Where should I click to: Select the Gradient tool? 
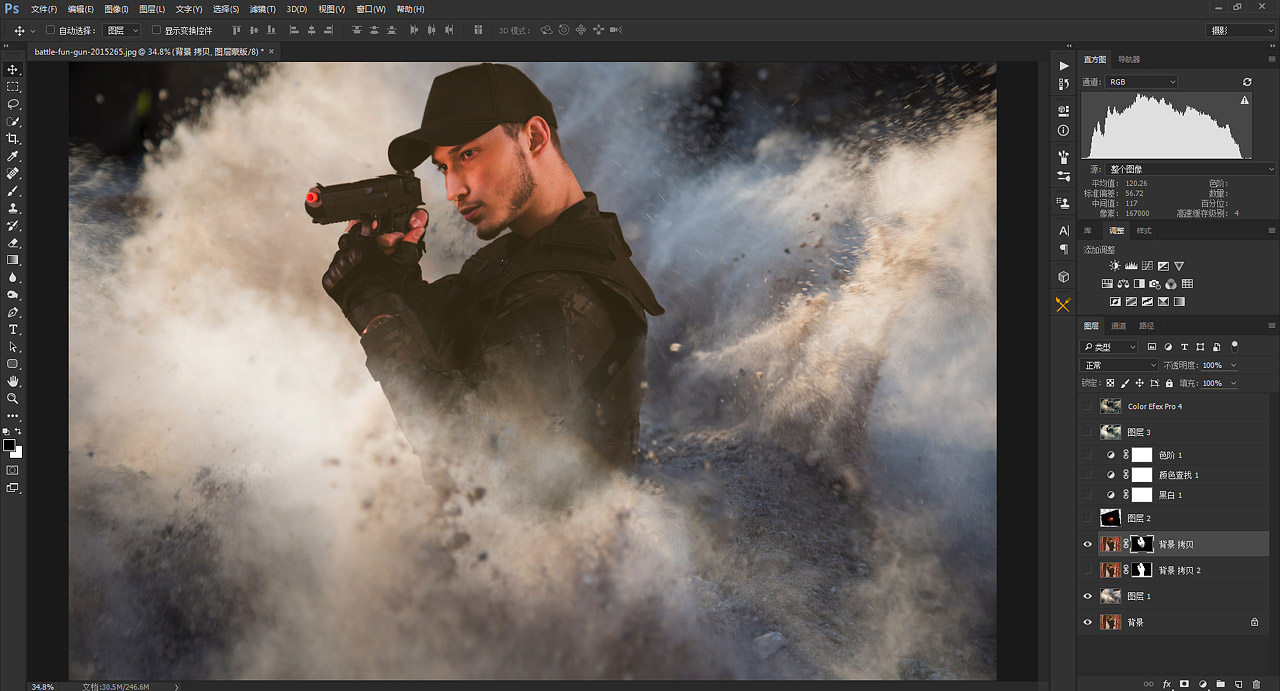[13, 260]
